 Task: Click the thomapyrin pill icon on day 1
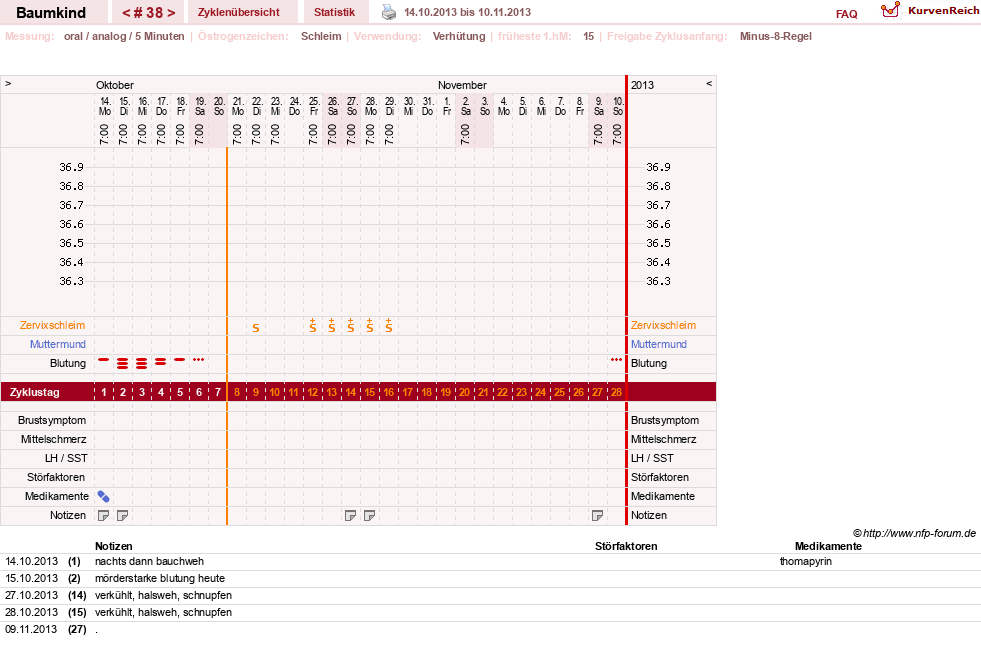(x=103, y=497)
